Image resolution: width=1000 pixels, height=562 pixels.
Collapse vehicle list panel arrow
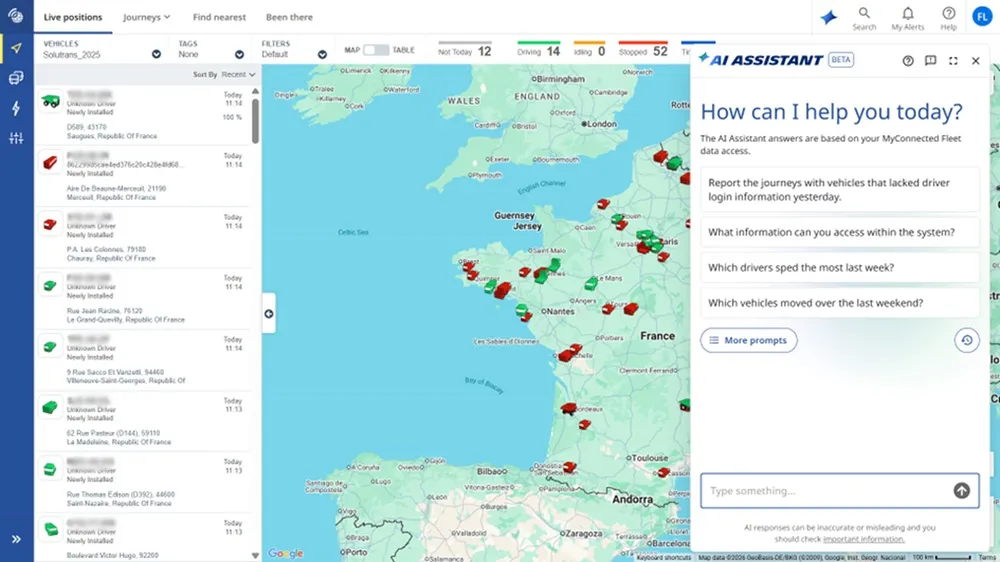[x=268, y=313]
